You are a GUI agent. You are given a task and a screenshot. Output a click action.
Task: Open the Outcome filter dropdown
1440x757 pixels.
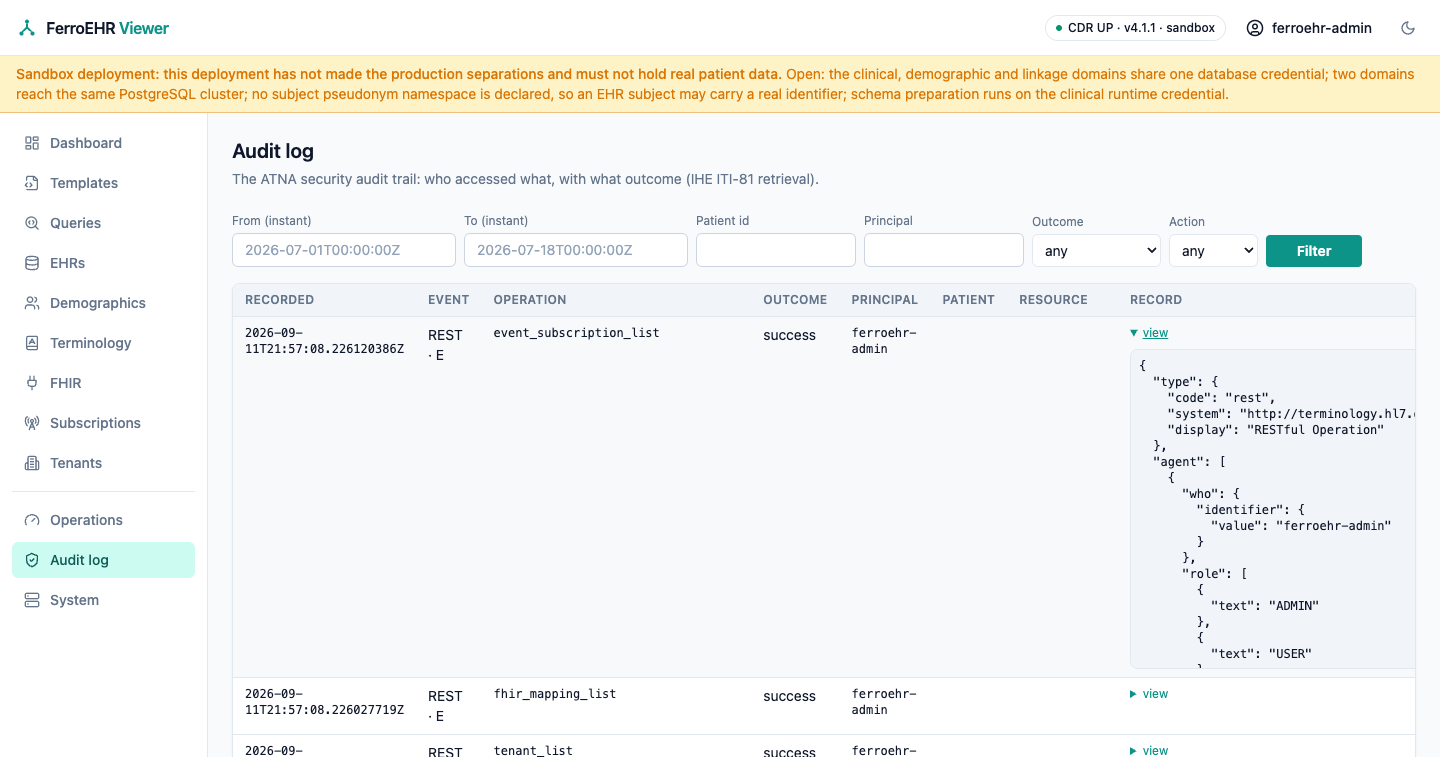click(1096, 251)
